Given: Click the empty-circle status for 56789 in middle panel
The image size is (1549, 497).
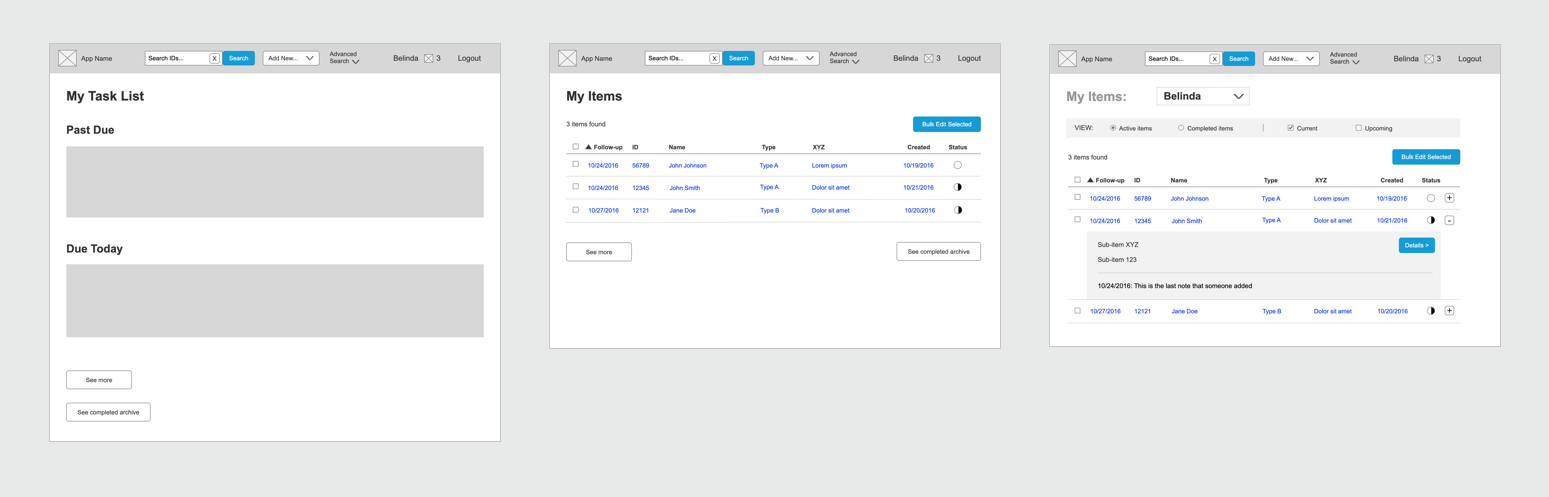Looking at the screenshot, I should [957, 165].
